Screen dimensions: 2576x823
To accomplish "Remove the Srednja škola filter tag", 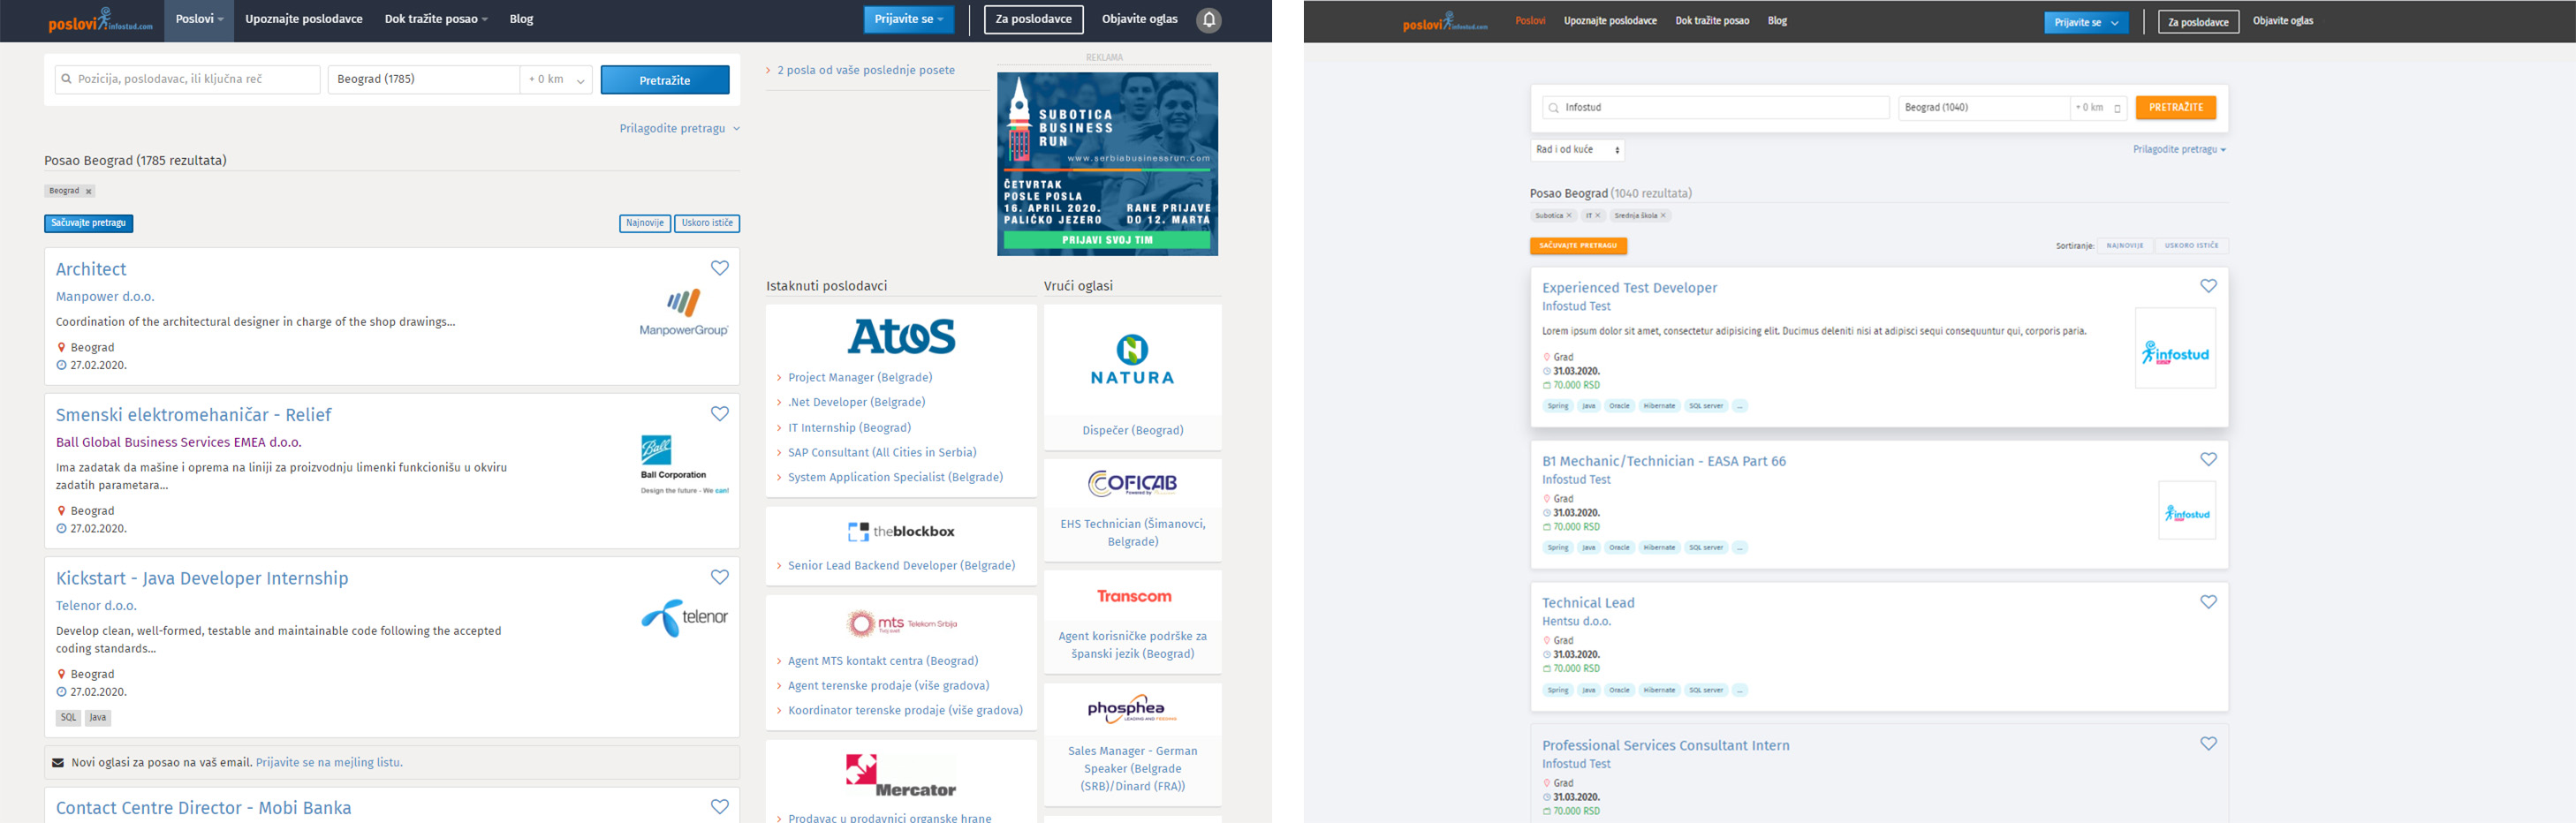I will [1663, 216].
